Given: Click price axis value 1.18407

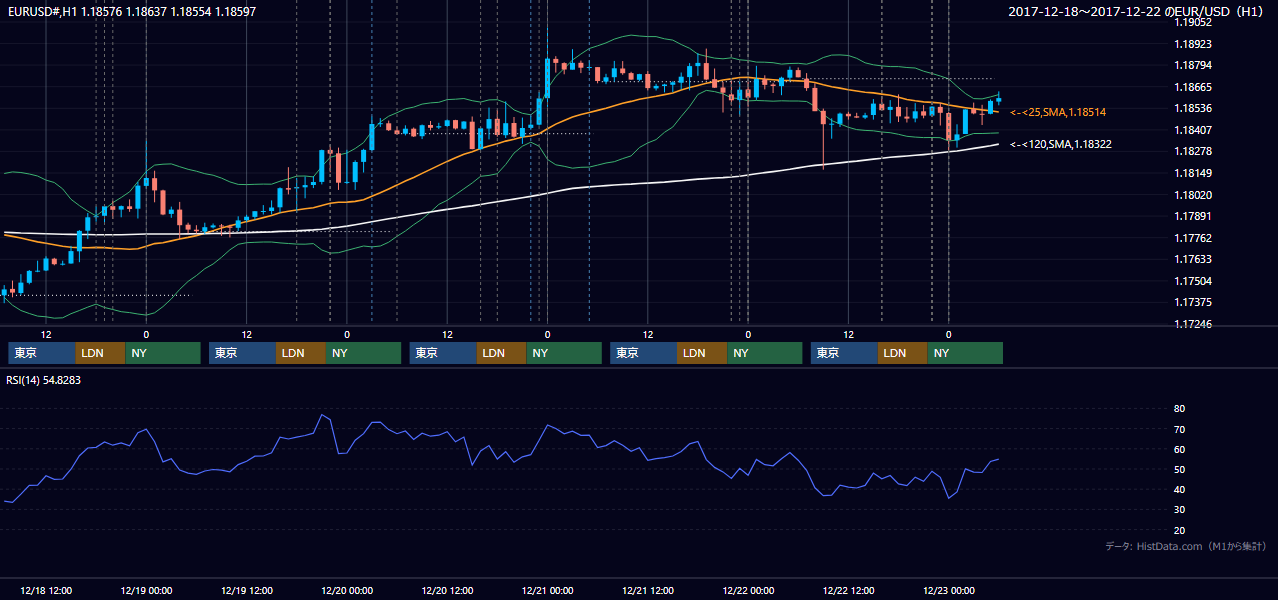Looking at the screenshot, I should click(1193, 130).
